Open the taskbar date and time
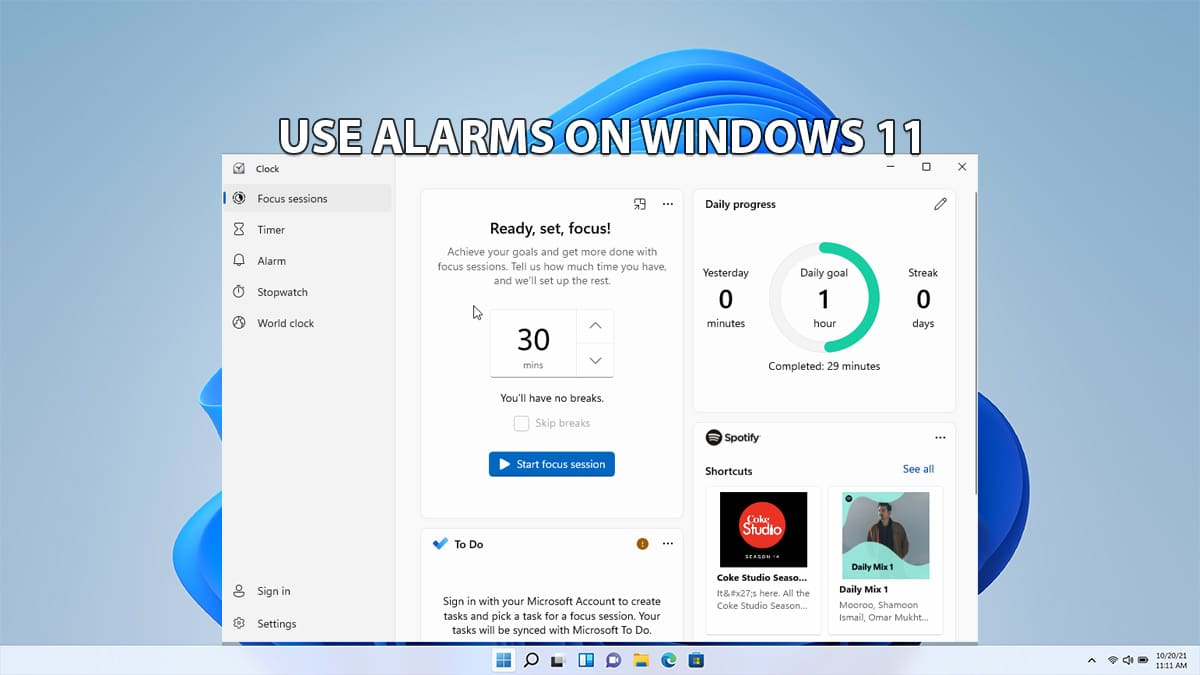 [1170, 660]
